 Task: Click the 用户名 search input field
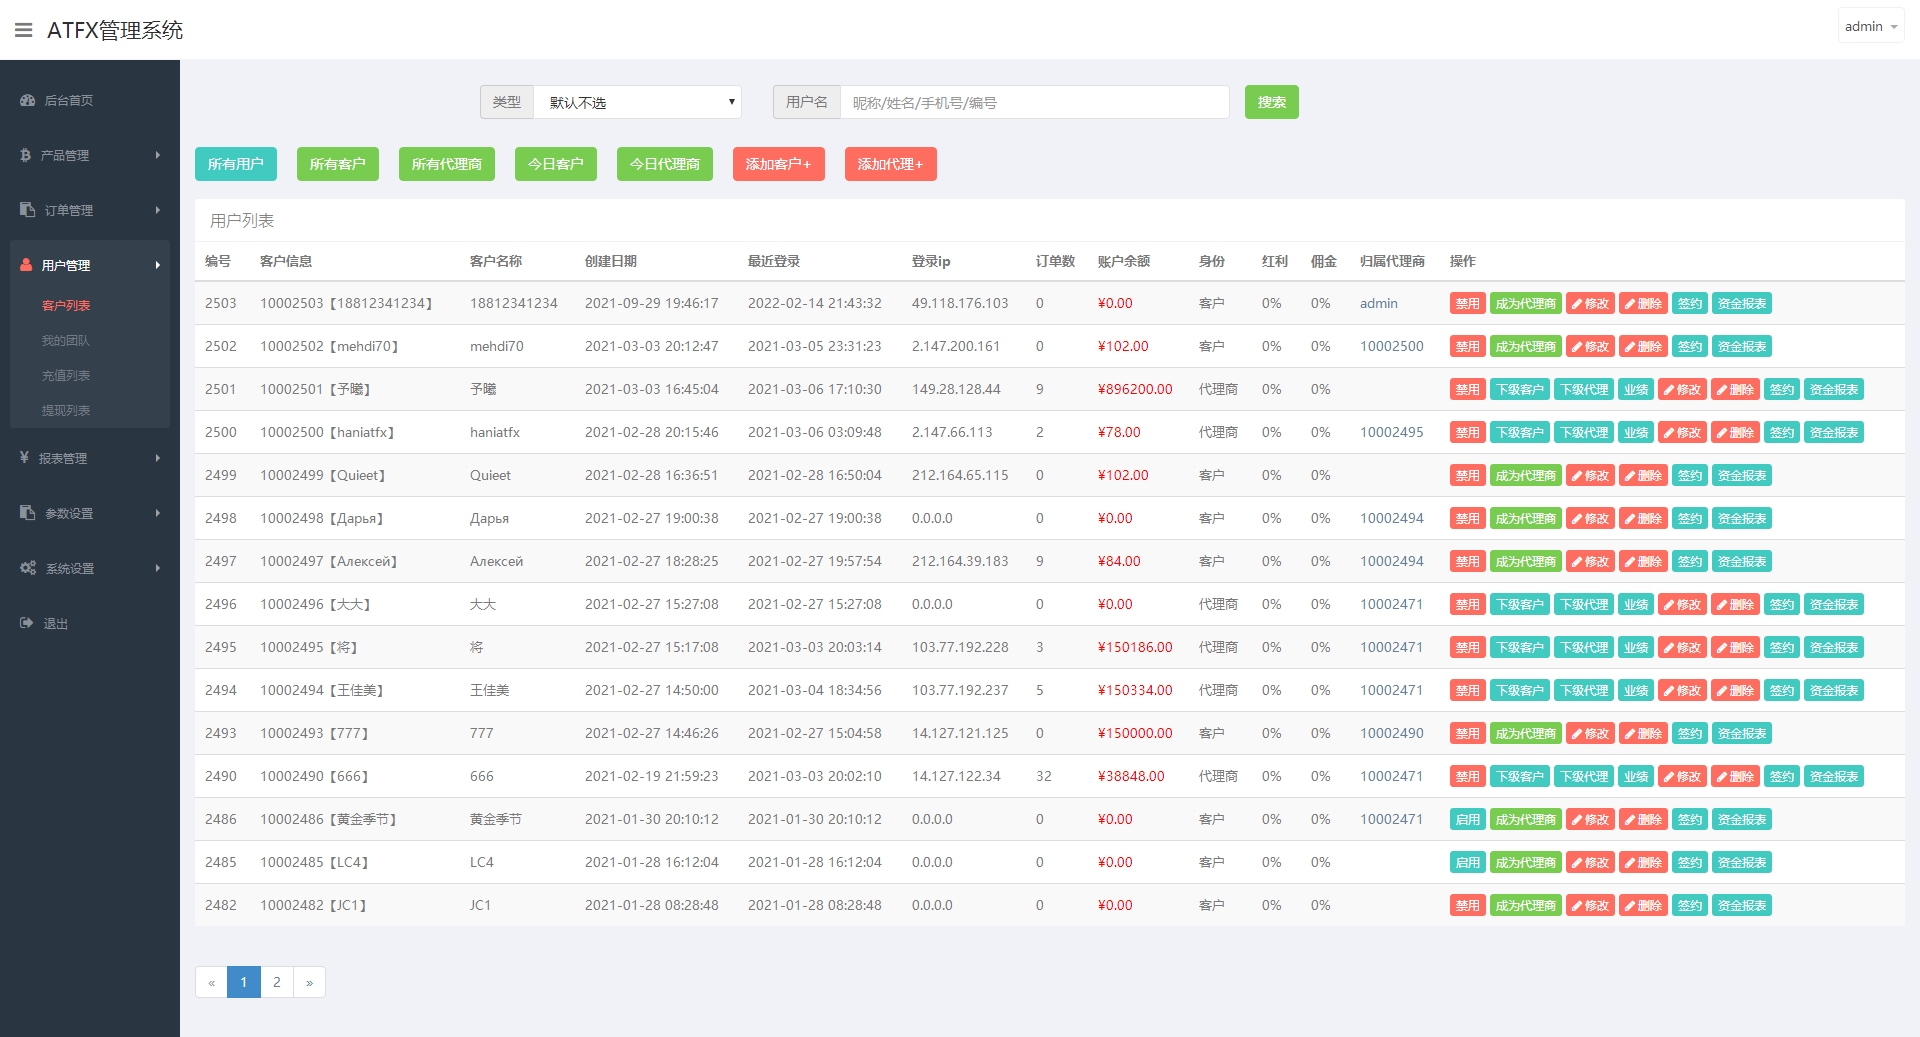[x=1033, y=102]
